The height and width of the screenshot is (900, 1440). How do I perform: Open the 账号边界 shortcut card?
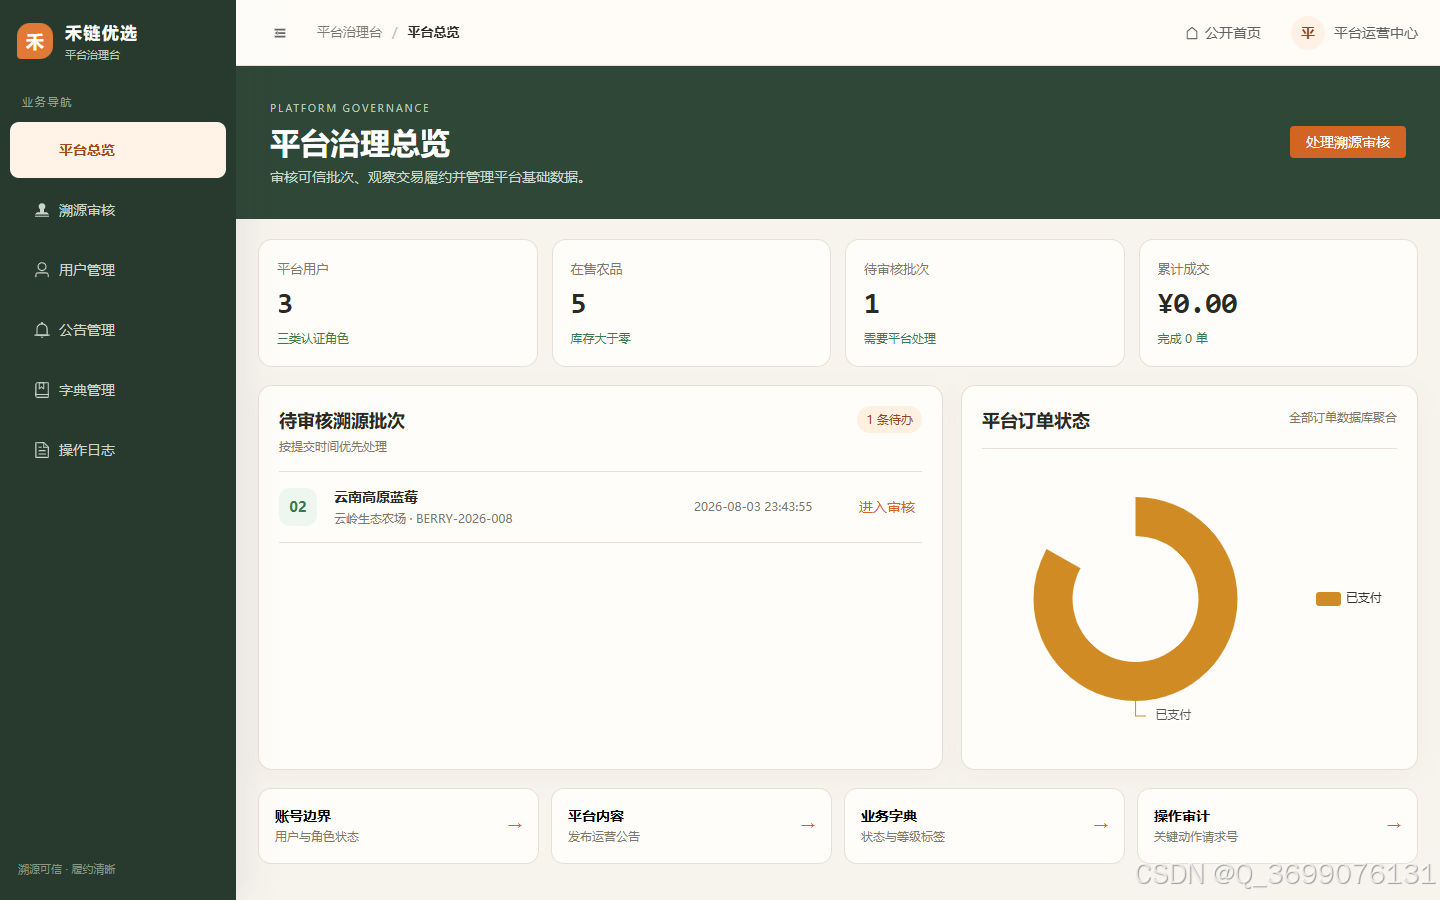[x=398, y=826]
